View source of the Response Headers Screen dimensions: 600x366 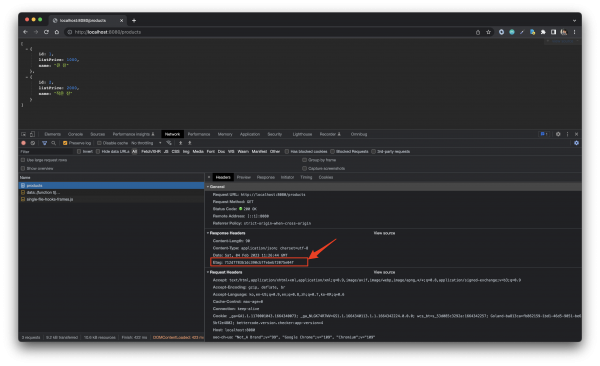point(384,233)
